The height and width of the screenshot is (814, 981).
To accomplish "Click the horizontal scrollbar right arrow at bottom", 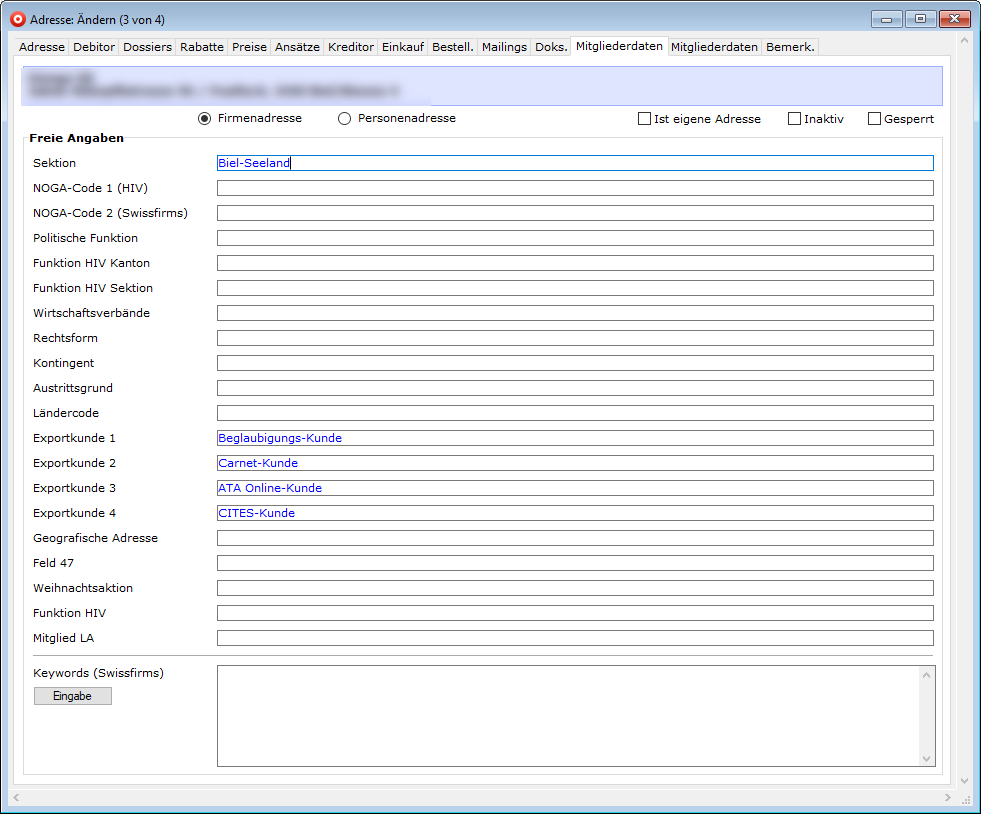I will point(948,797).
